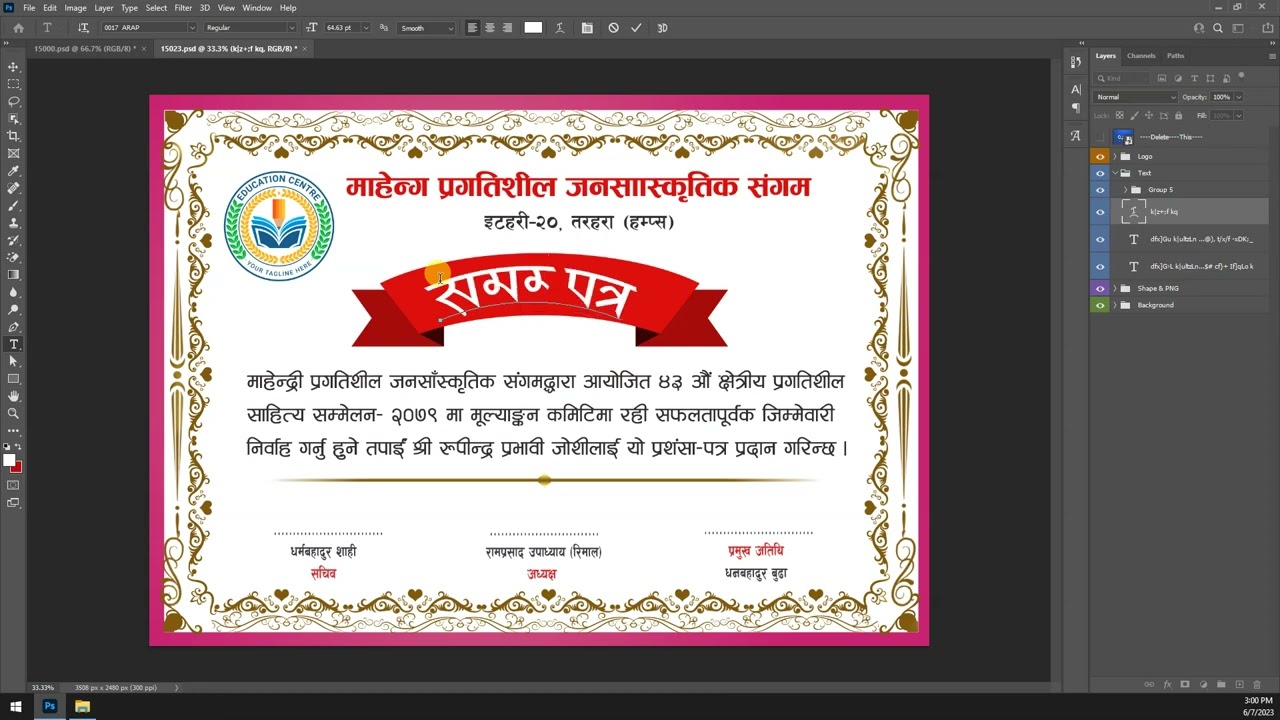Screen dimensions: 1280x720
Task: Select the Clone Stamp tool
Action: (13, 223)
